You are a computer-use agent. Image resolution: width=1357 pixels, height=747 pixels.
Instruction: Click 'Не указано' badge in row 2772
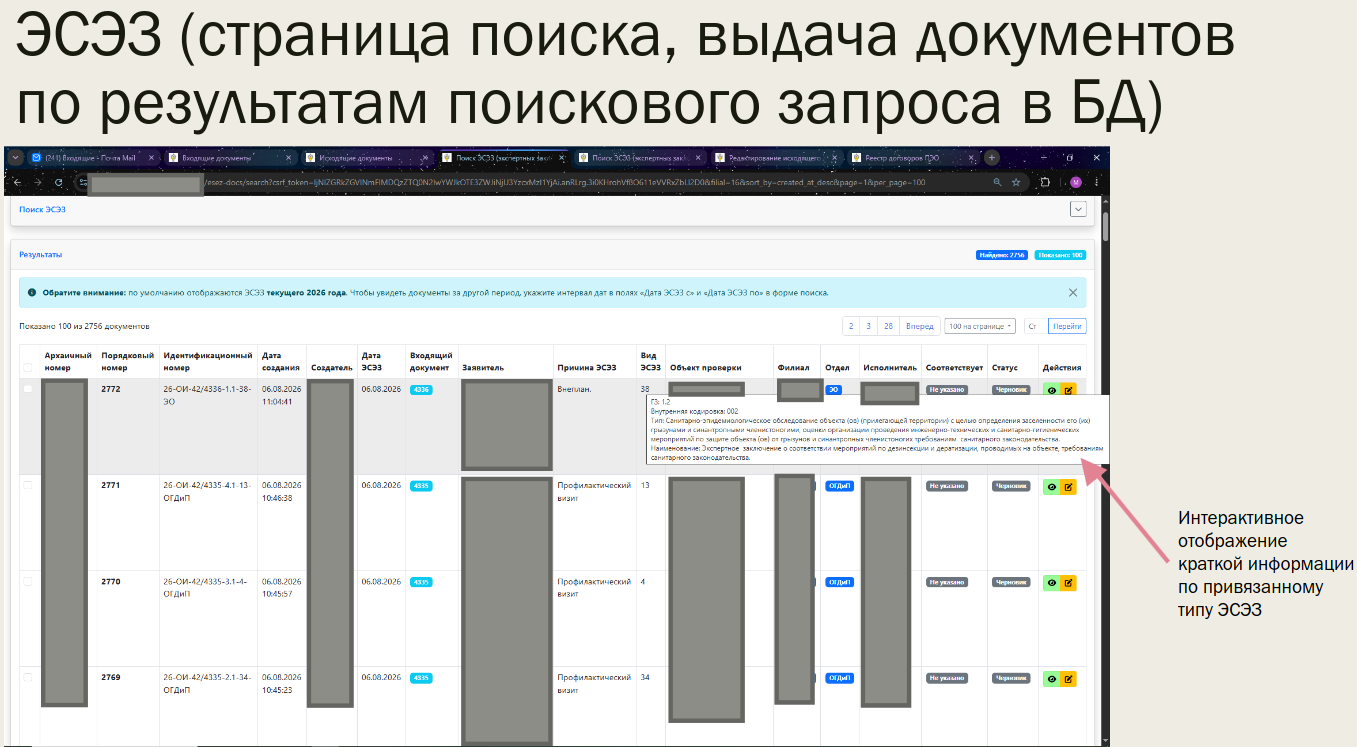[x=945, y=390]
